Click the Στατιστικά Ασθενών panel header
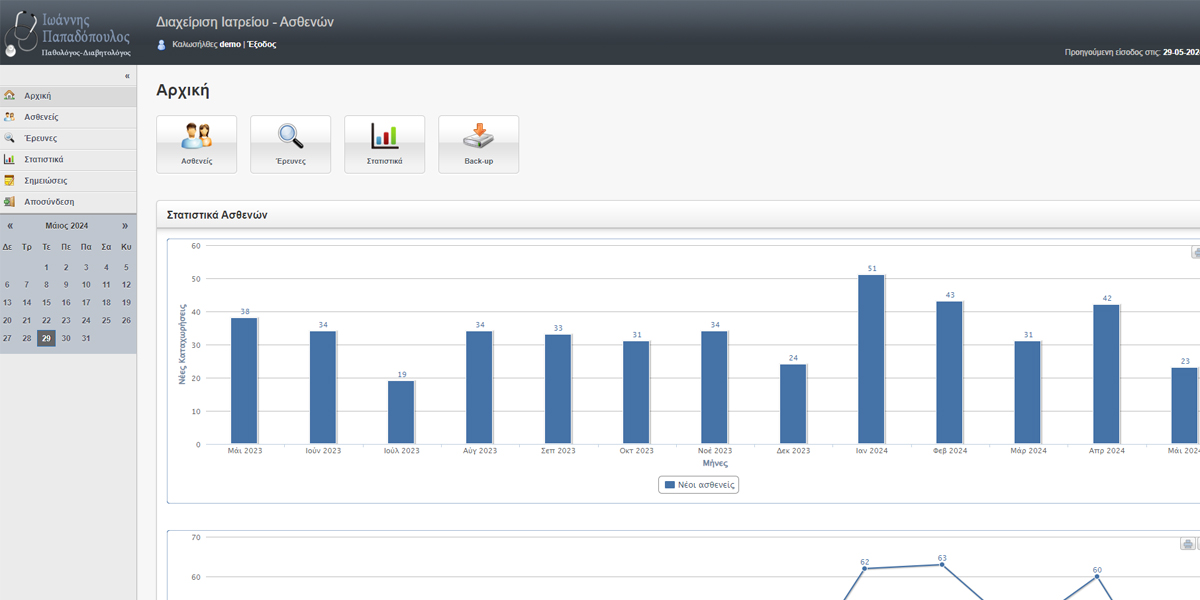Image resolution: width=1200 pixels, height=600 pixels. click(678, 215)
